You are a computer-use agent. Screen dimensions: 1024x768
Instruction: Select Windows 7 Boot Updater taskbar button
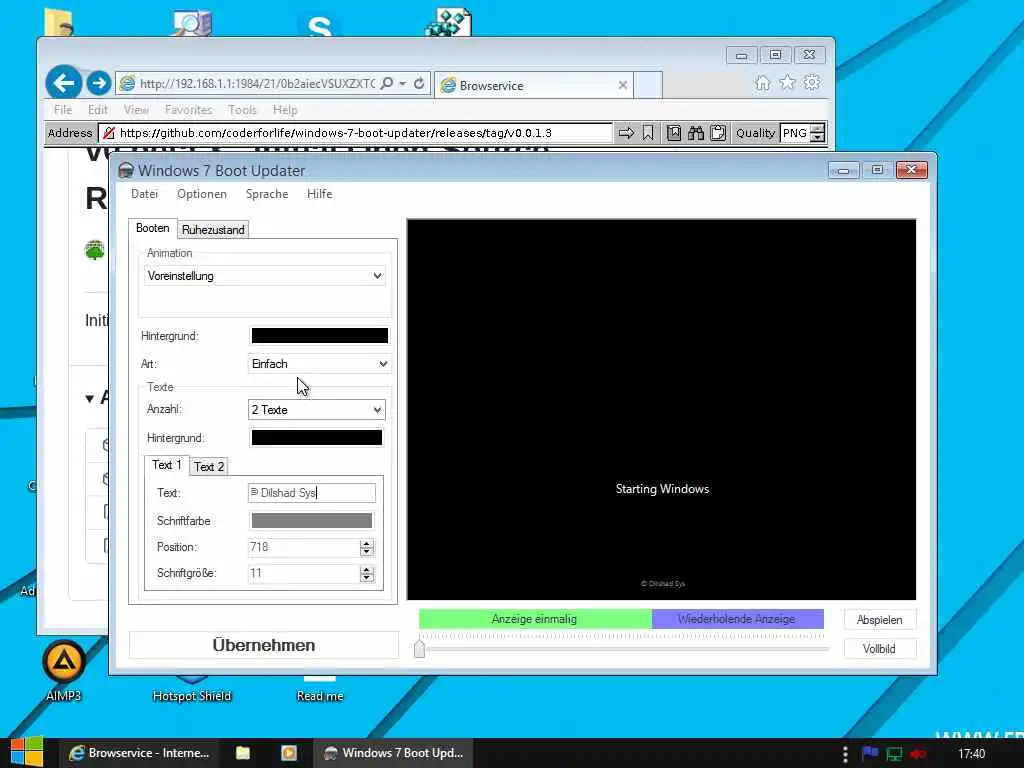click(394, 753)
